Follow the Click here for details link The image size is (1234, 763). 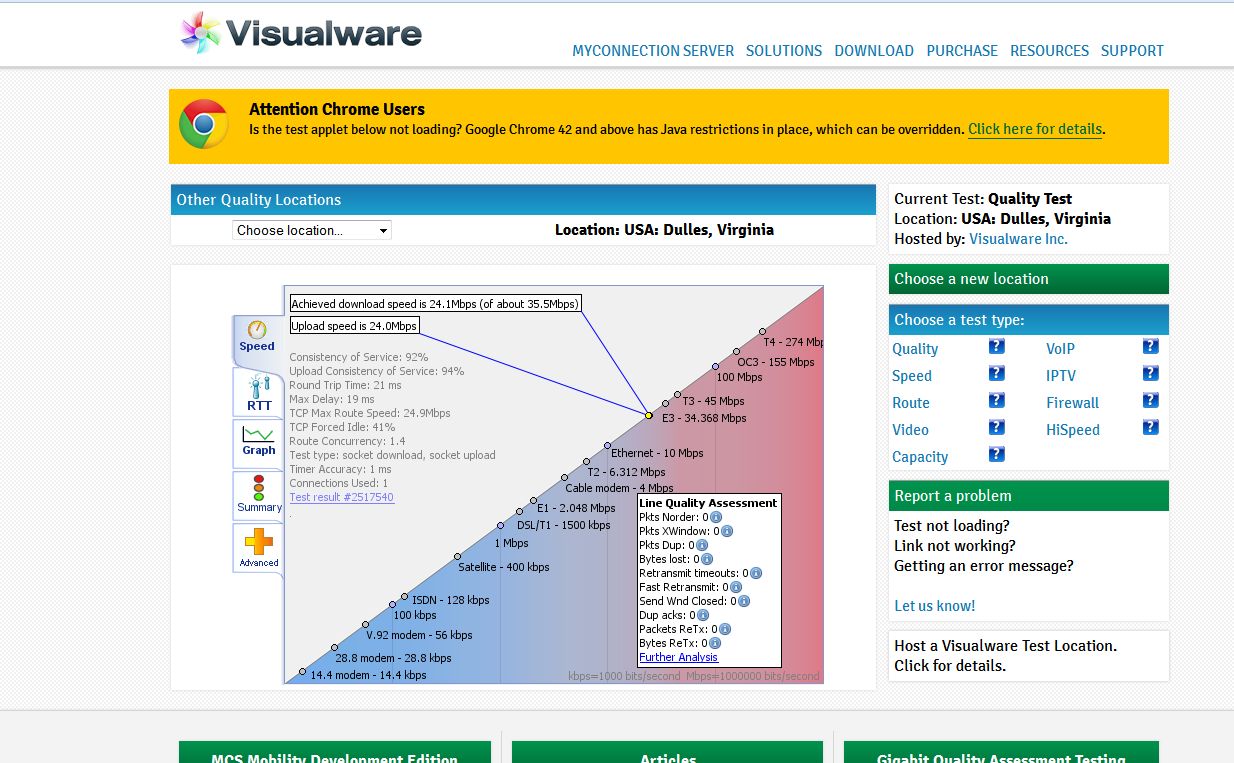1035,129
